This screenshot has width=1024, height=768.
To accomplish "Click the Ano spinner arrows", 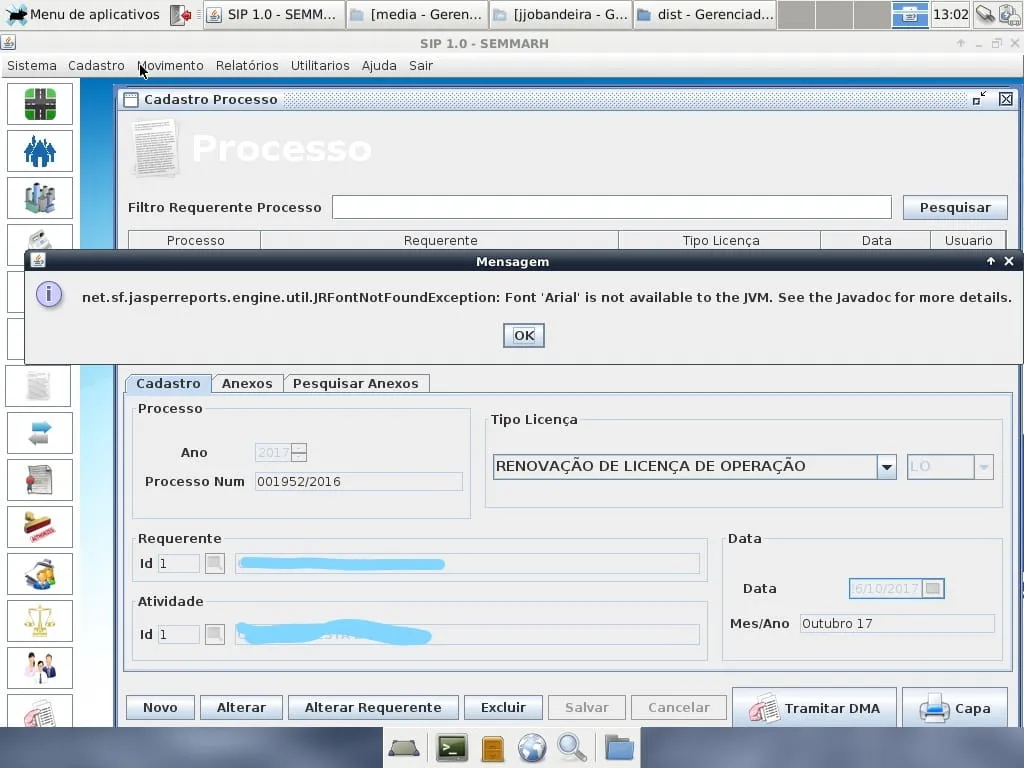I will 299,452.
